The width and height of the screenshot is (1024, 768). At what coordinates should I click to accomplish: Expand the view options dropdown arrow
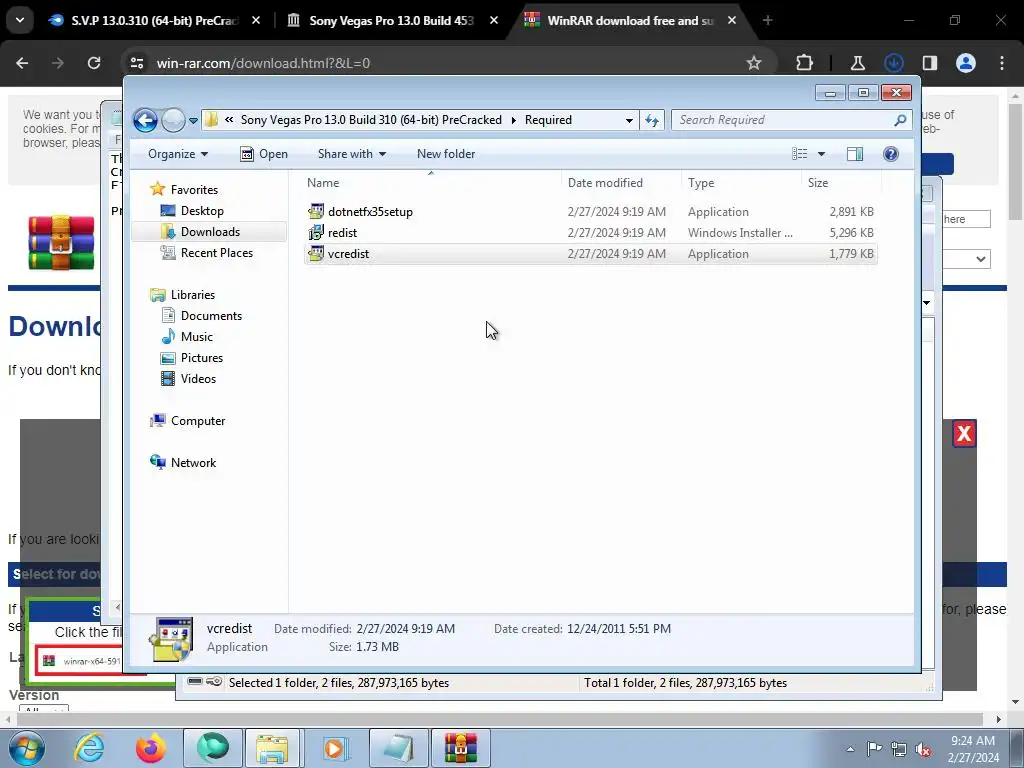(822, 154)
